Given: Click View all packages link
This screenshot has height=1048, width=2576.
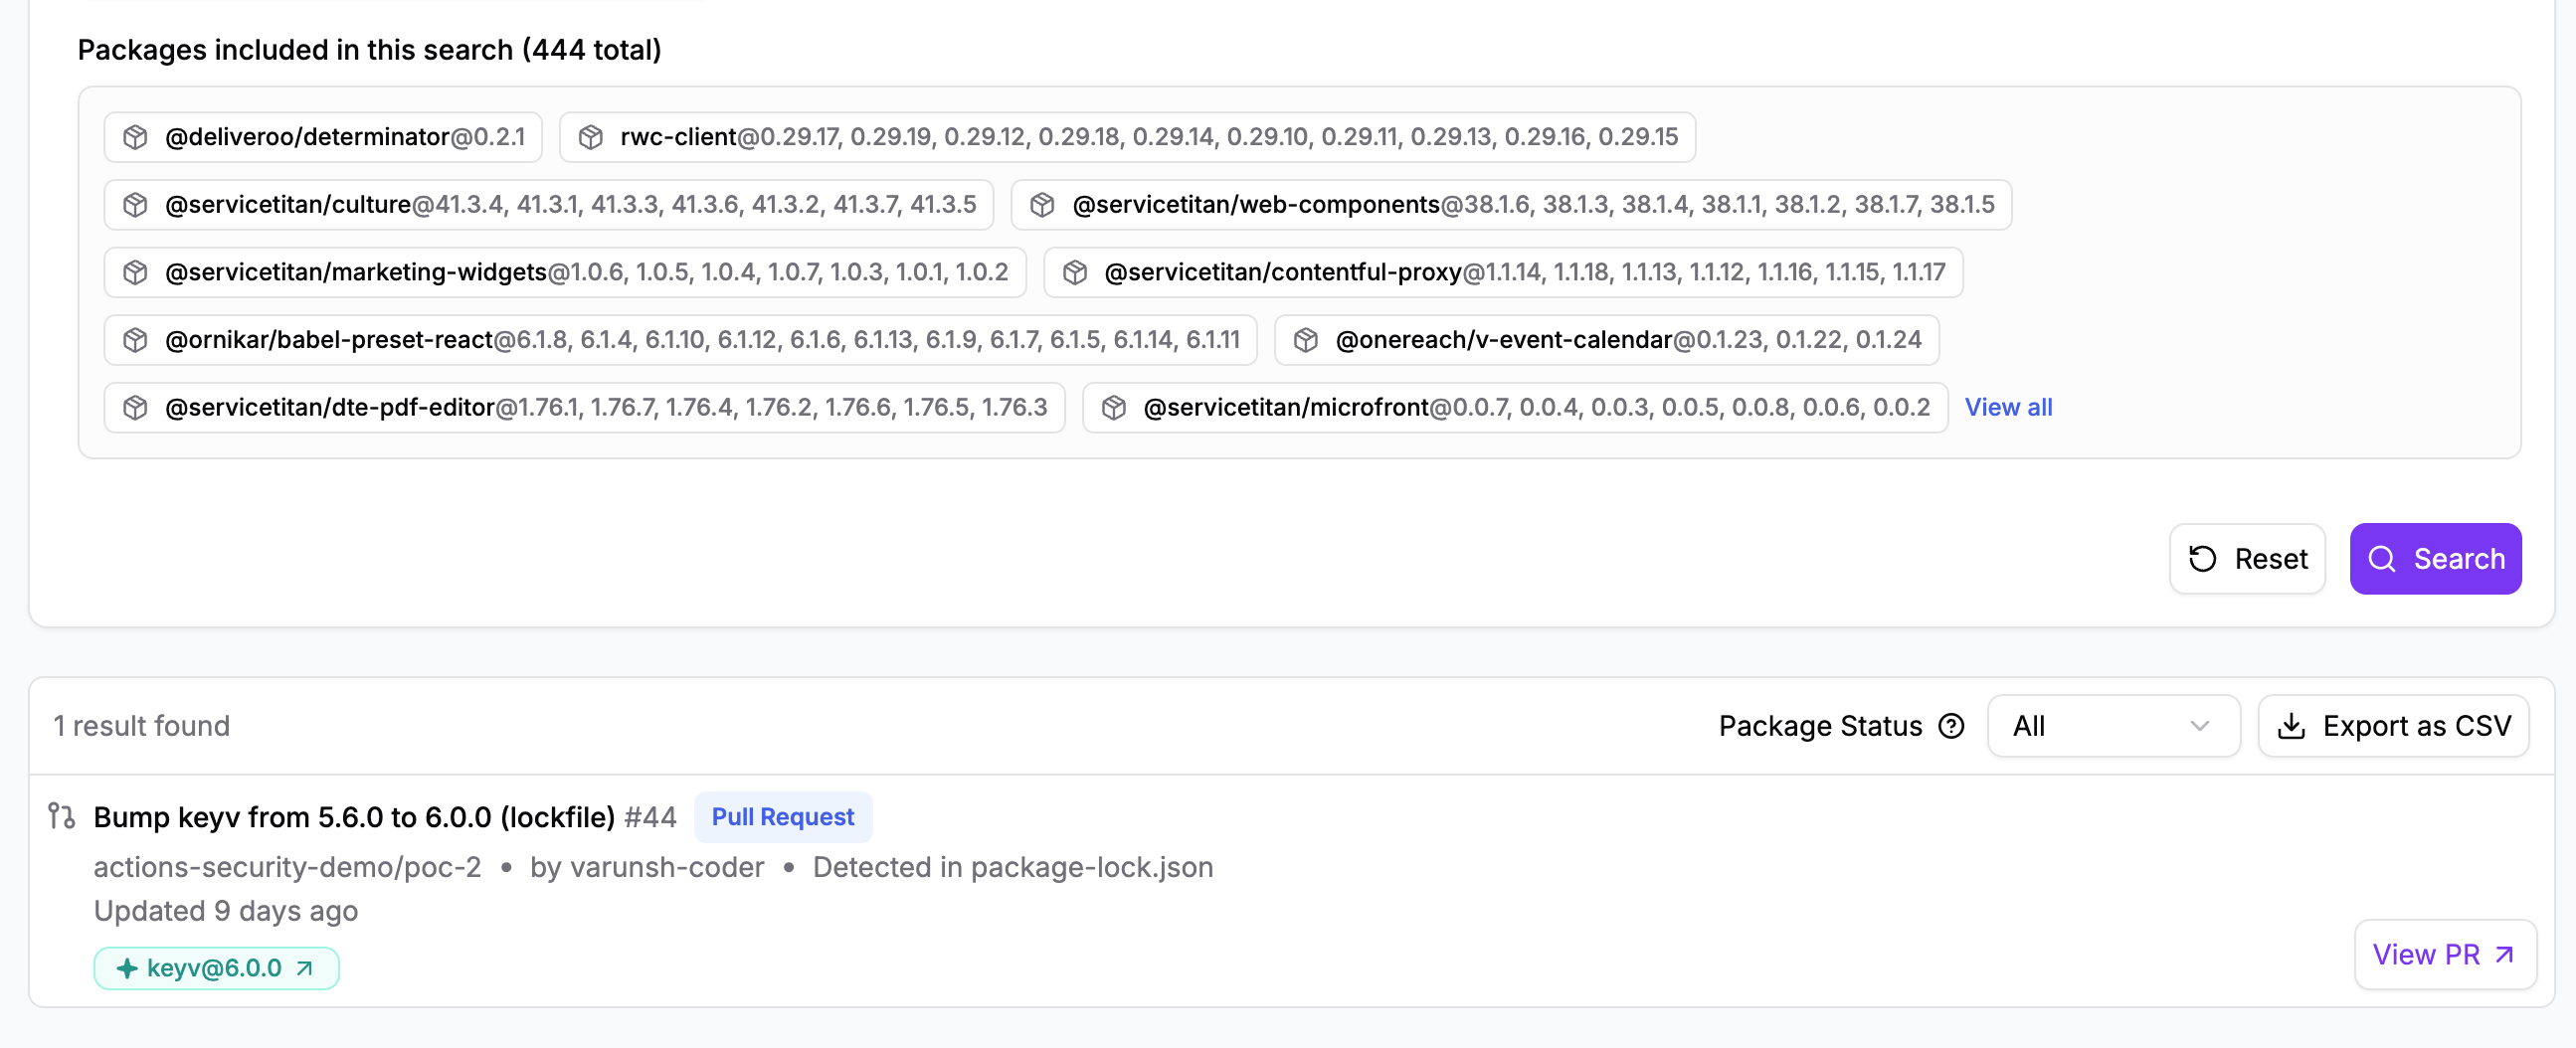Looking at the screenshot, I should pyautogui.click(x=2008, y=408).
